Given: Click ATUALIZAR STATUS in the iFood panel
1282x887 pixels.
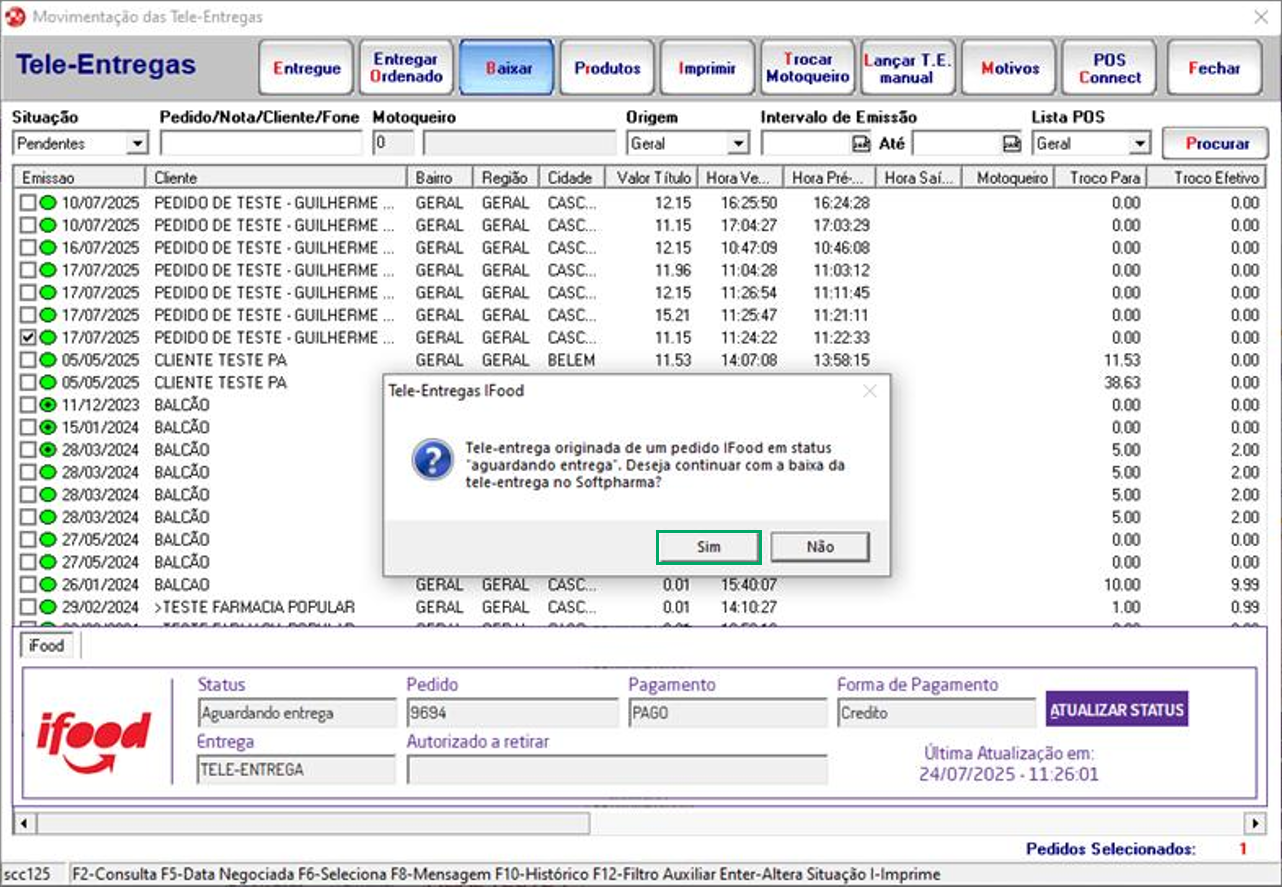Looking at the screenshot, I should (1117, 710).
